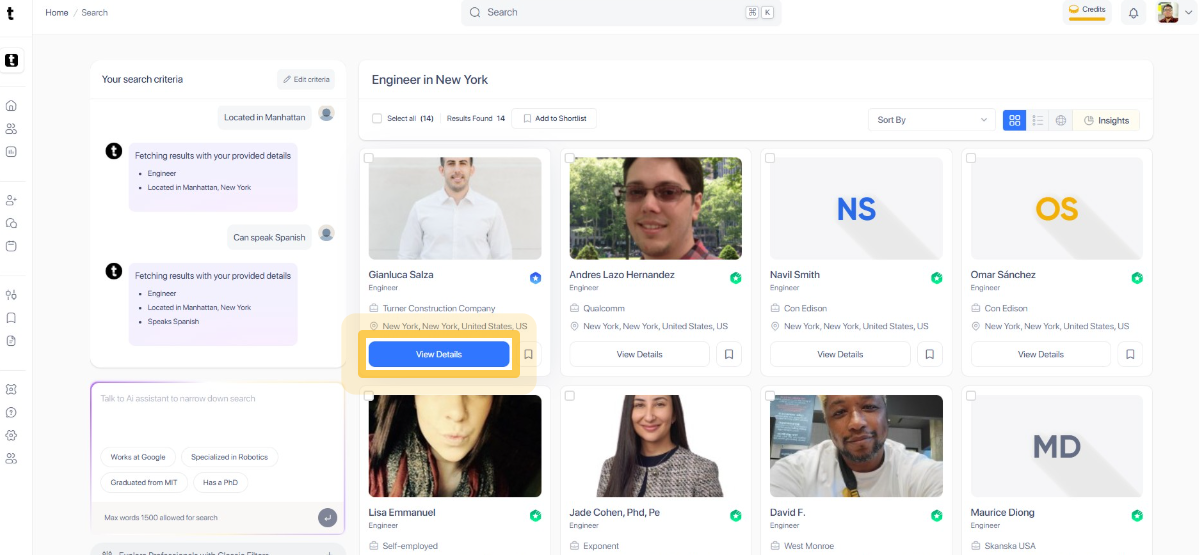
Task: Switch to grid view
Action: pos(1015,120)
